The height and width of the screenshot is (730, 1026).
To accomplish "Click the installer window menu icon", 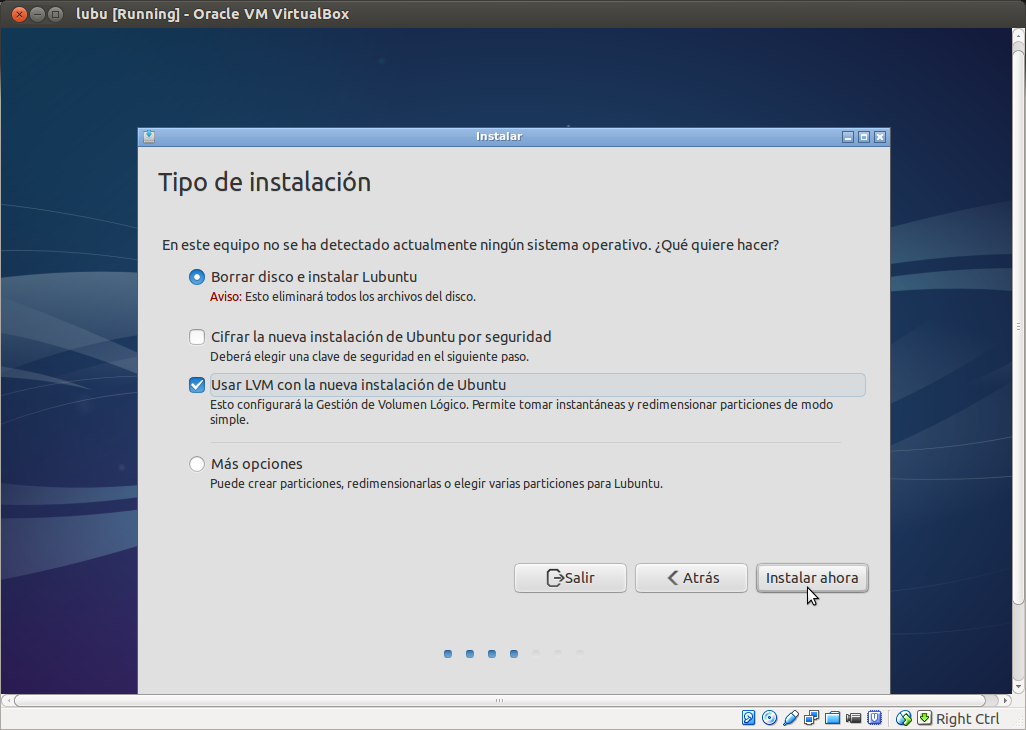I will tap(149, 137).
